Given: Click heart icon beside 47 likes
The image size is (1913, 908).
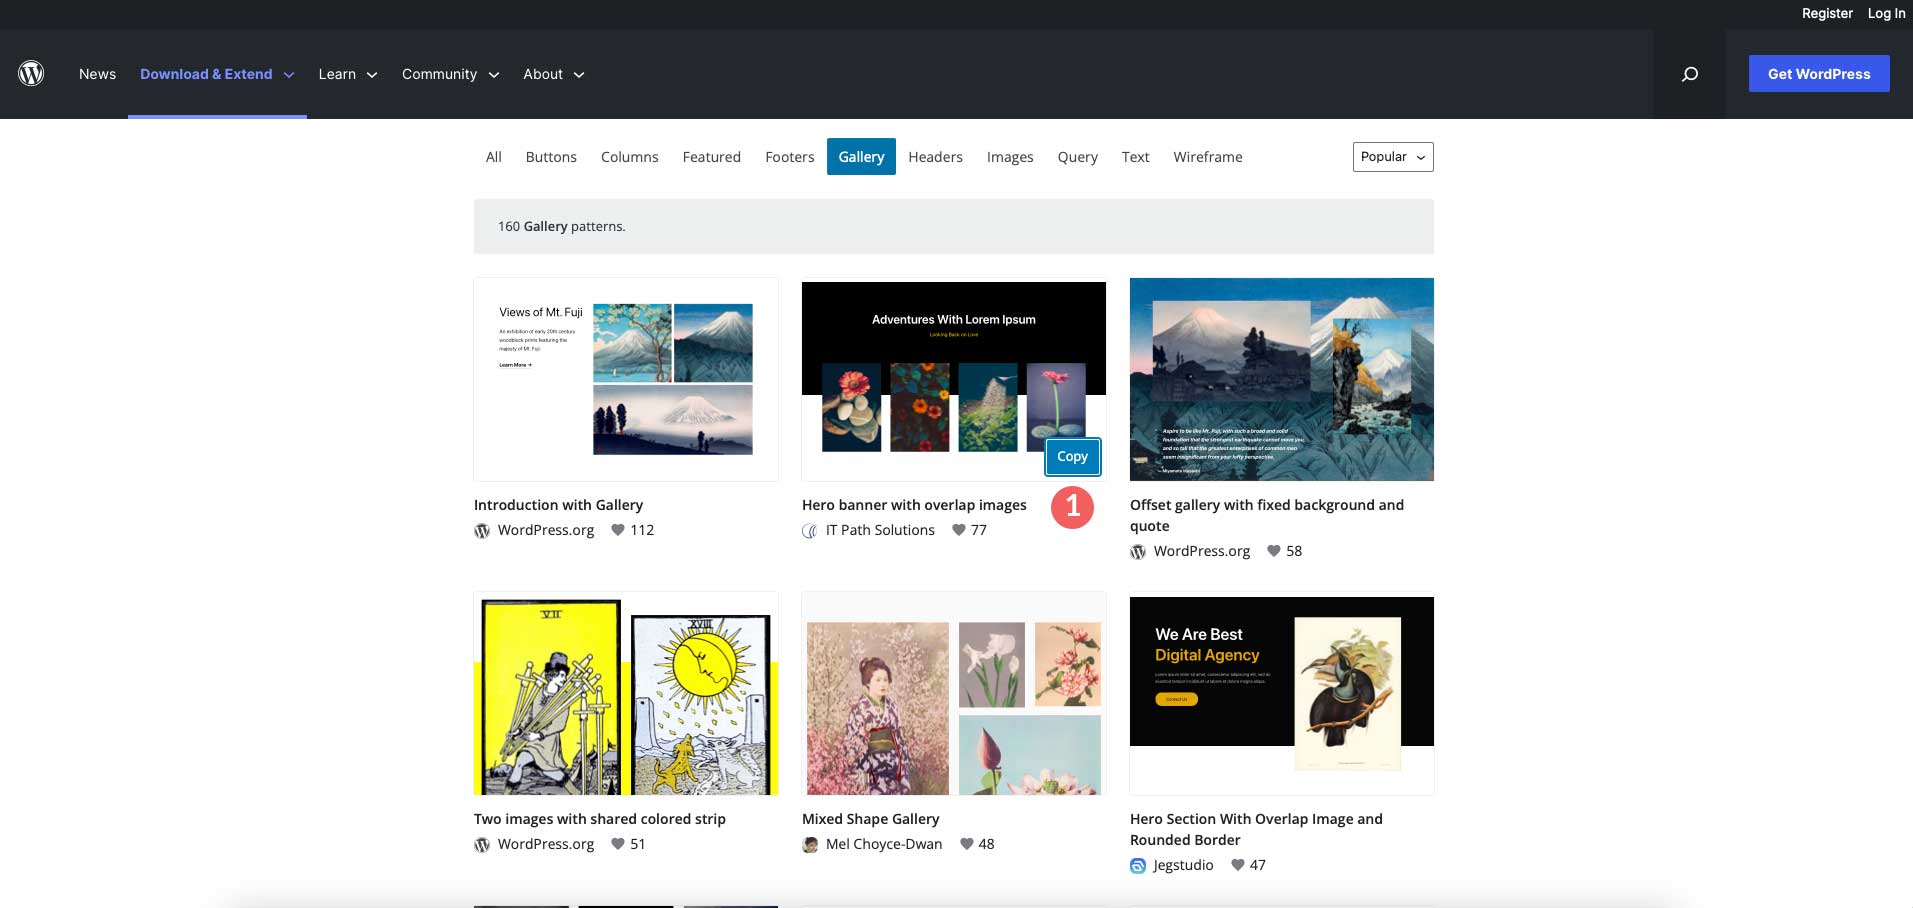Looking at the screenshot, I should click(x=1238, y=865).
